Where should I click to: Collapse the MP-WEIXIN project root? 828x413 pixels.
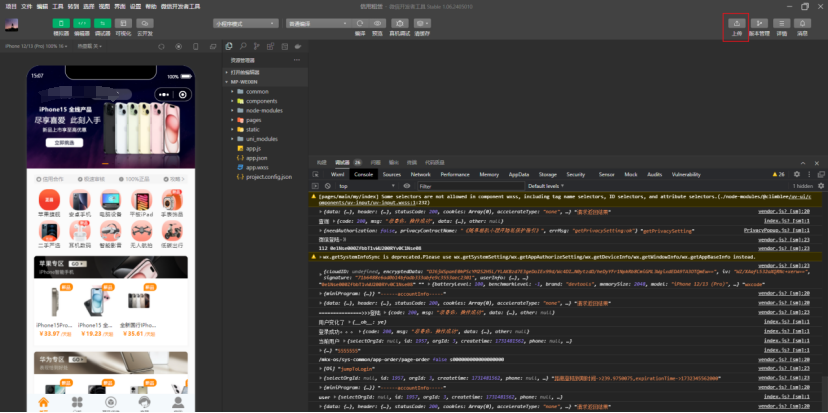(266, 82)
